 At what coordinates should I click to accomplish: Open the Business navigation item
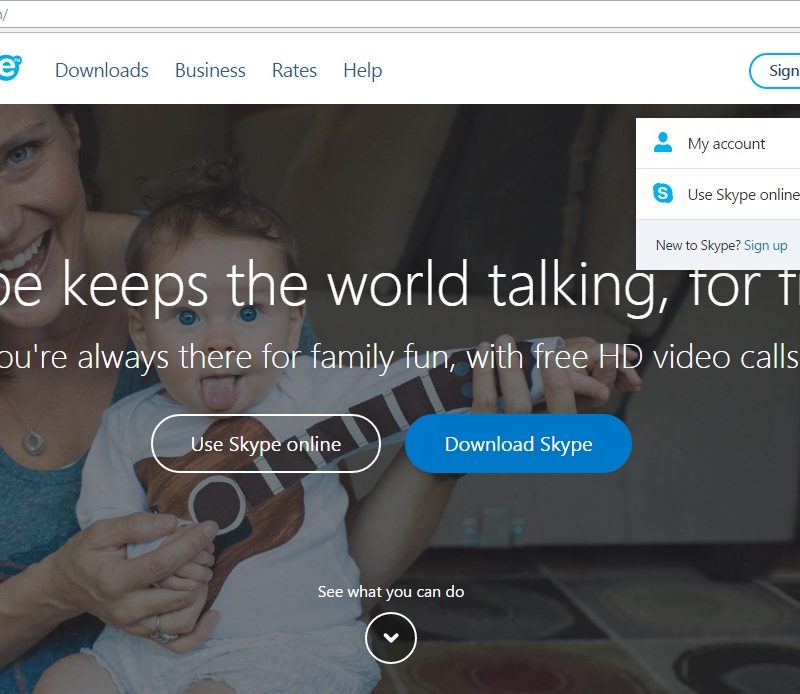point(210,70)
